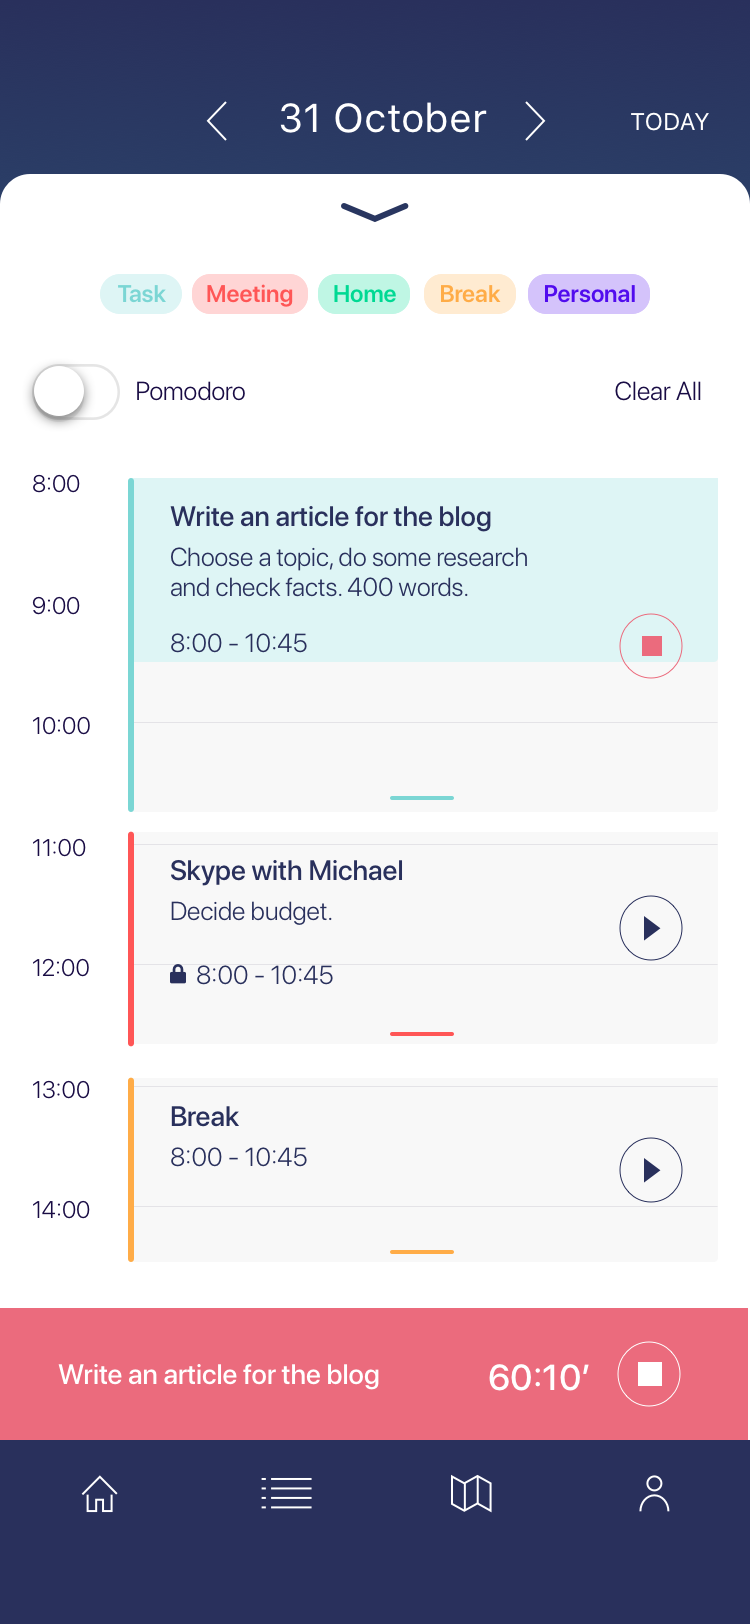Open the map icon in bottom navigation
Viewport: 750px width, 1624px height.
coord(471,1493)
